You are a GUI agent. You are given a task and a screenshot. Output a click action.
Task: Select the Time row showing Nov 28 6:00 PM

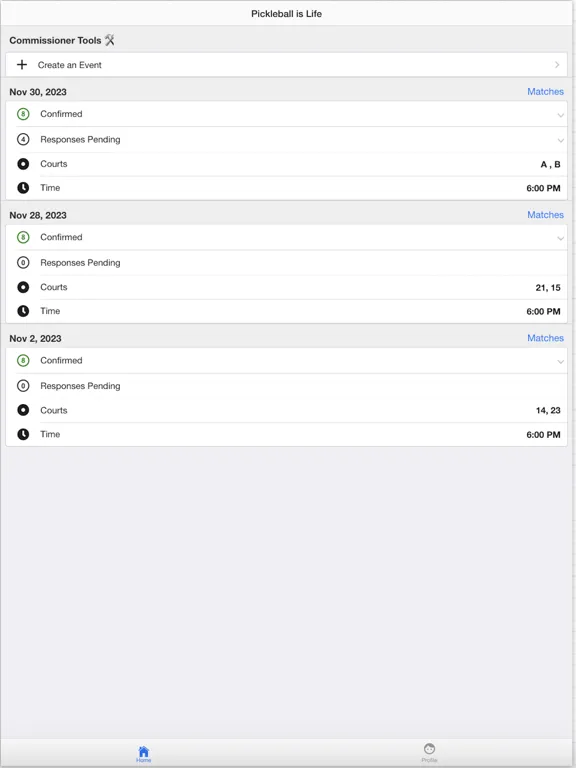click(x=287, y=311)
